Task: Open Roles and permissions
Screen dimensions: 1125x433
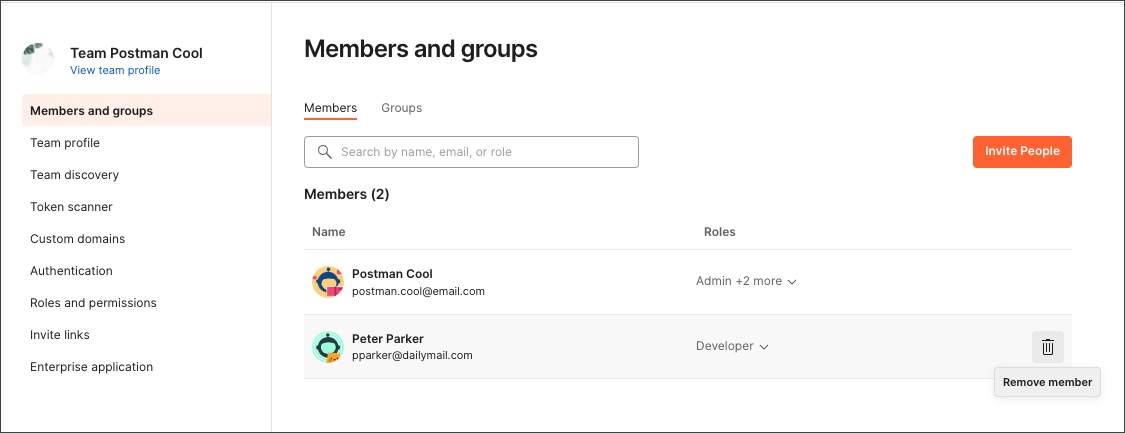Action: point(93,303)
